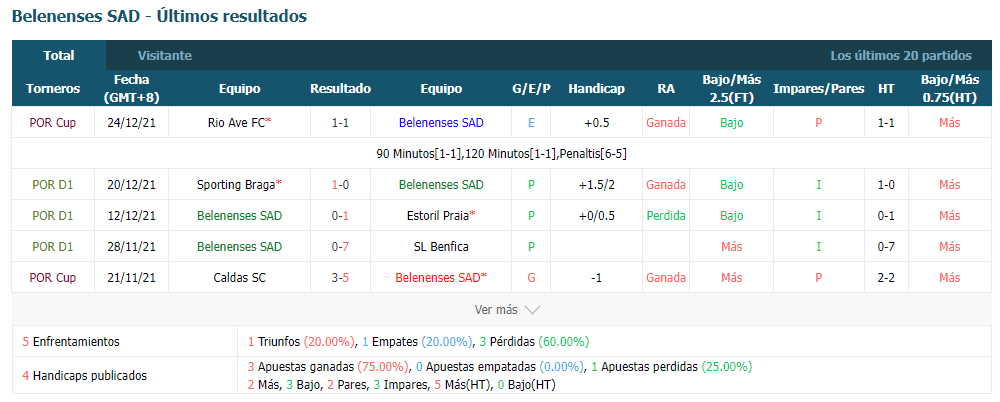The height and width of the screenshot is (402, 1000).
Task: Open the 0-7 match result
Action: pos(340,246)
